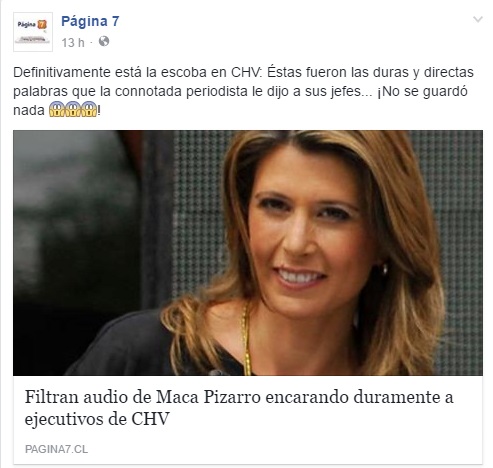Open the 13 h timestamp link

point(73,42)
